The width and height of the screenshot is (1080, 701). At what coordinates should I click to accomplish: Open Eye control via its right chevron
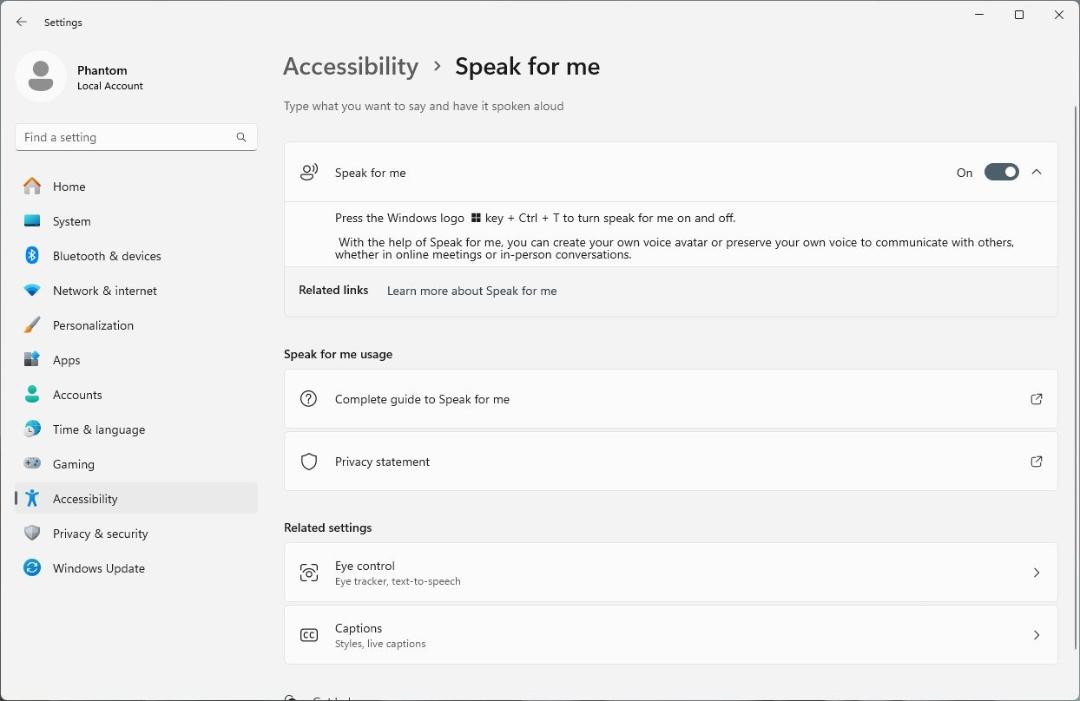tap(1037, 572)
